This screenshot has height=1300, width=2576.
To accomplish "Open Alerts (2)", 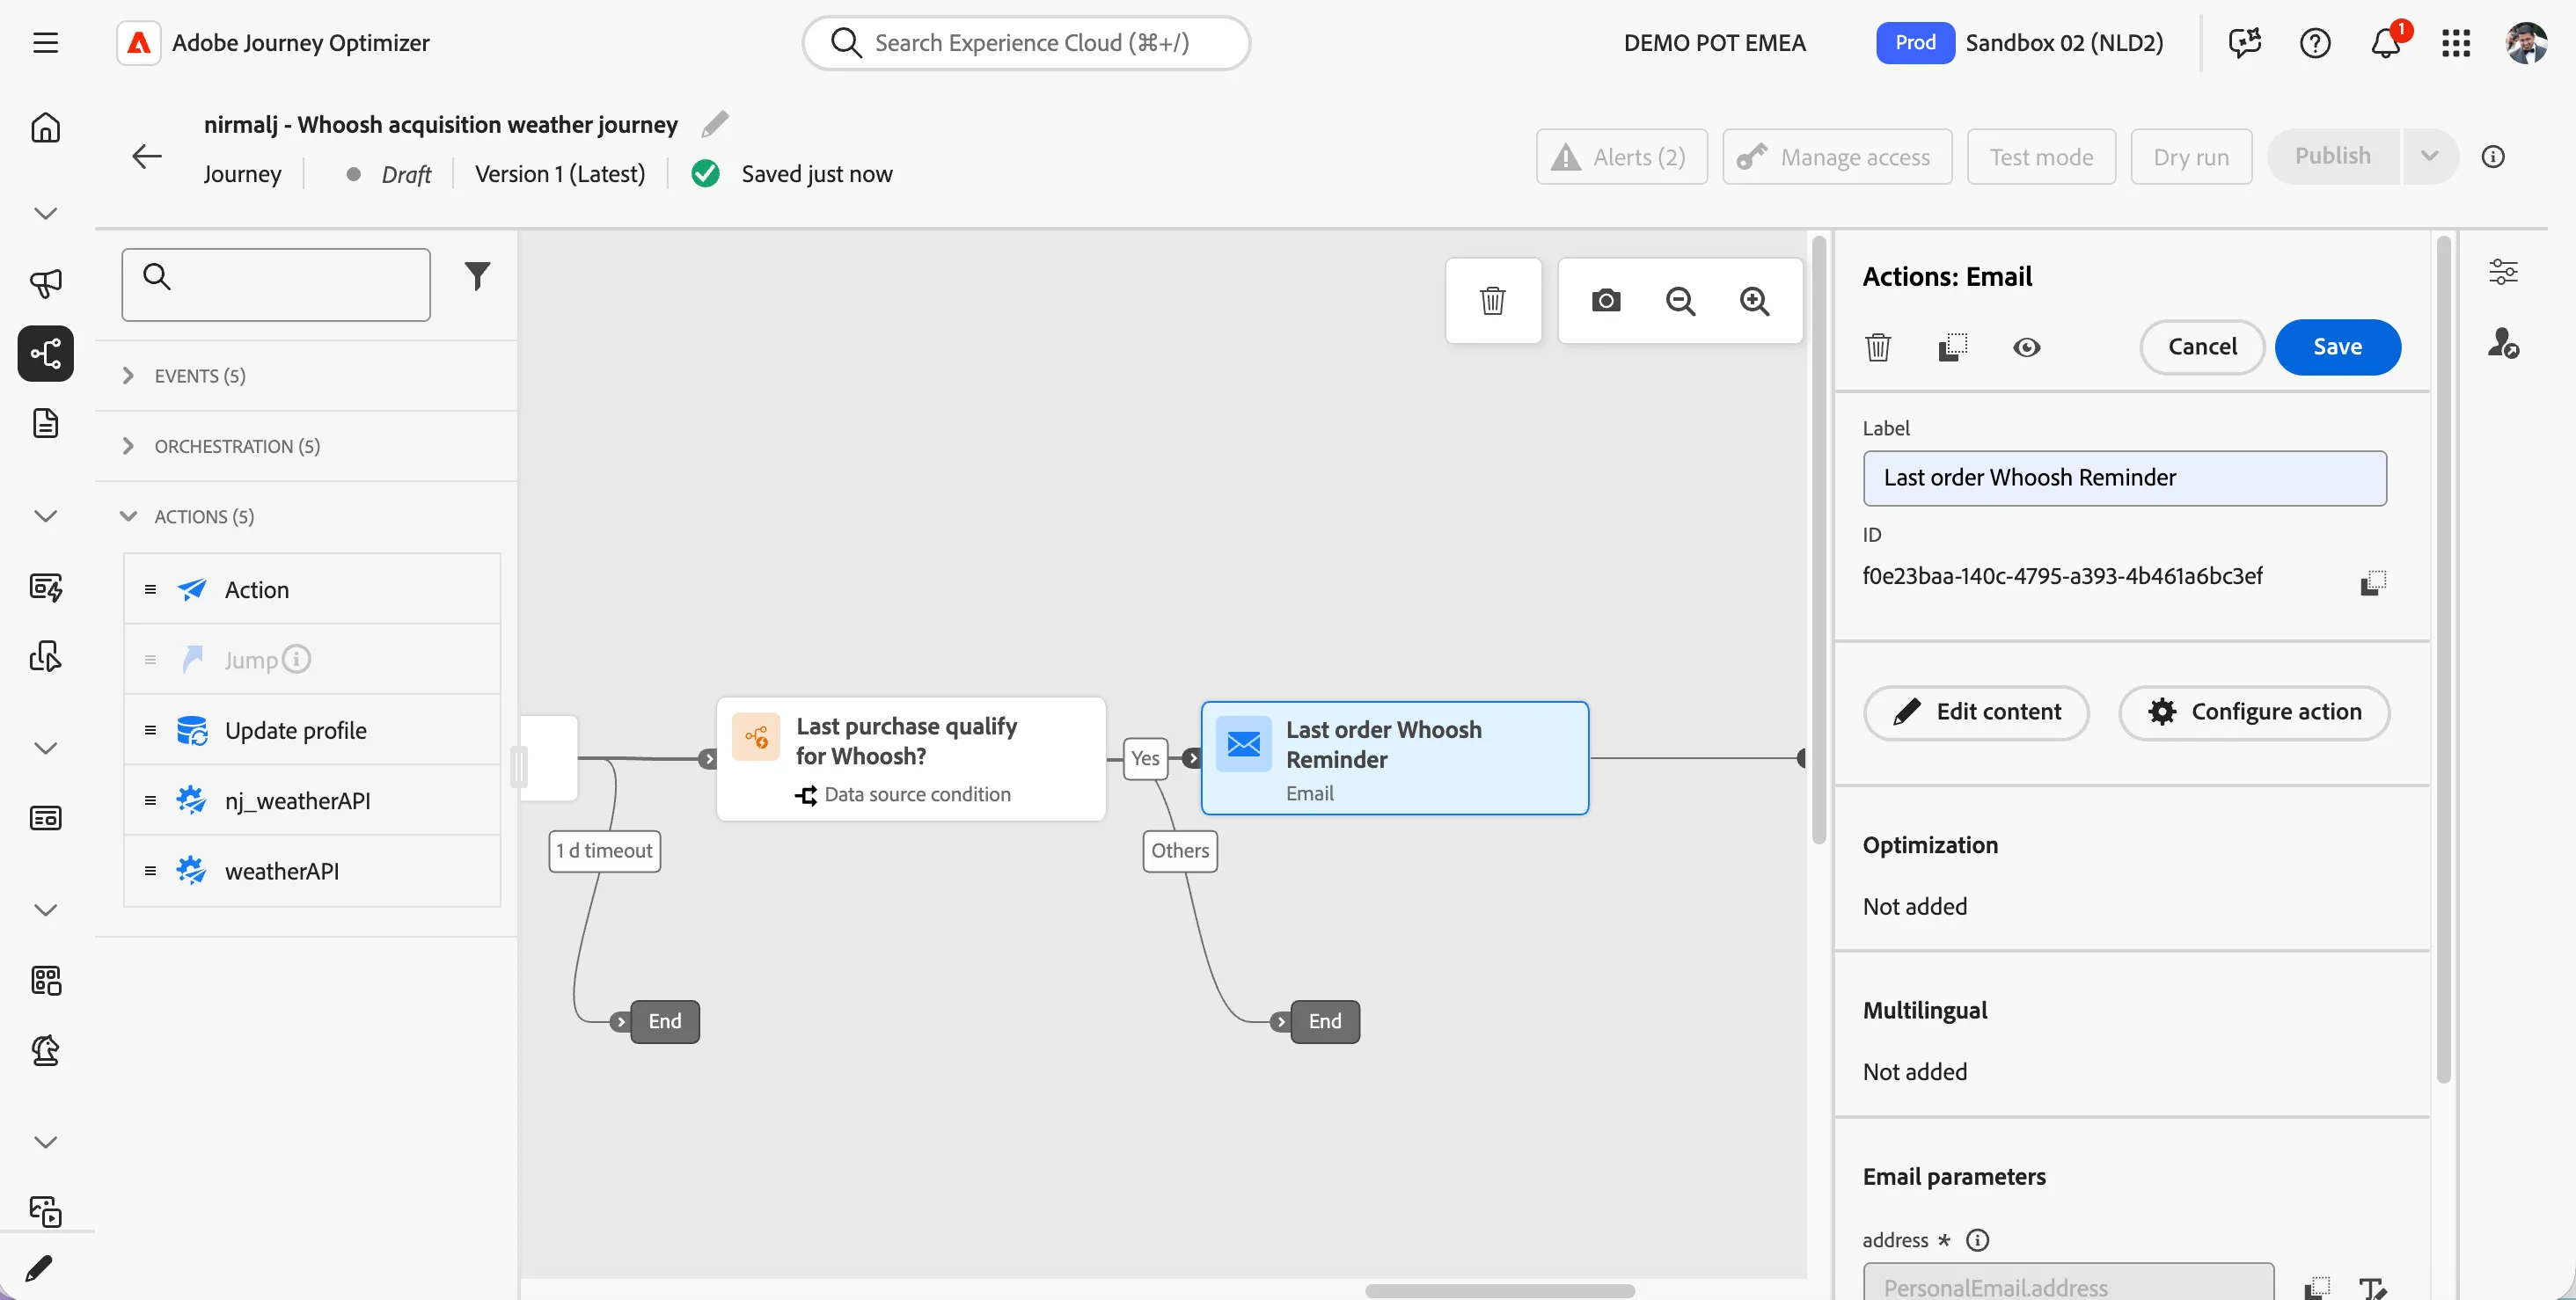I will (x=1621, y=157).
